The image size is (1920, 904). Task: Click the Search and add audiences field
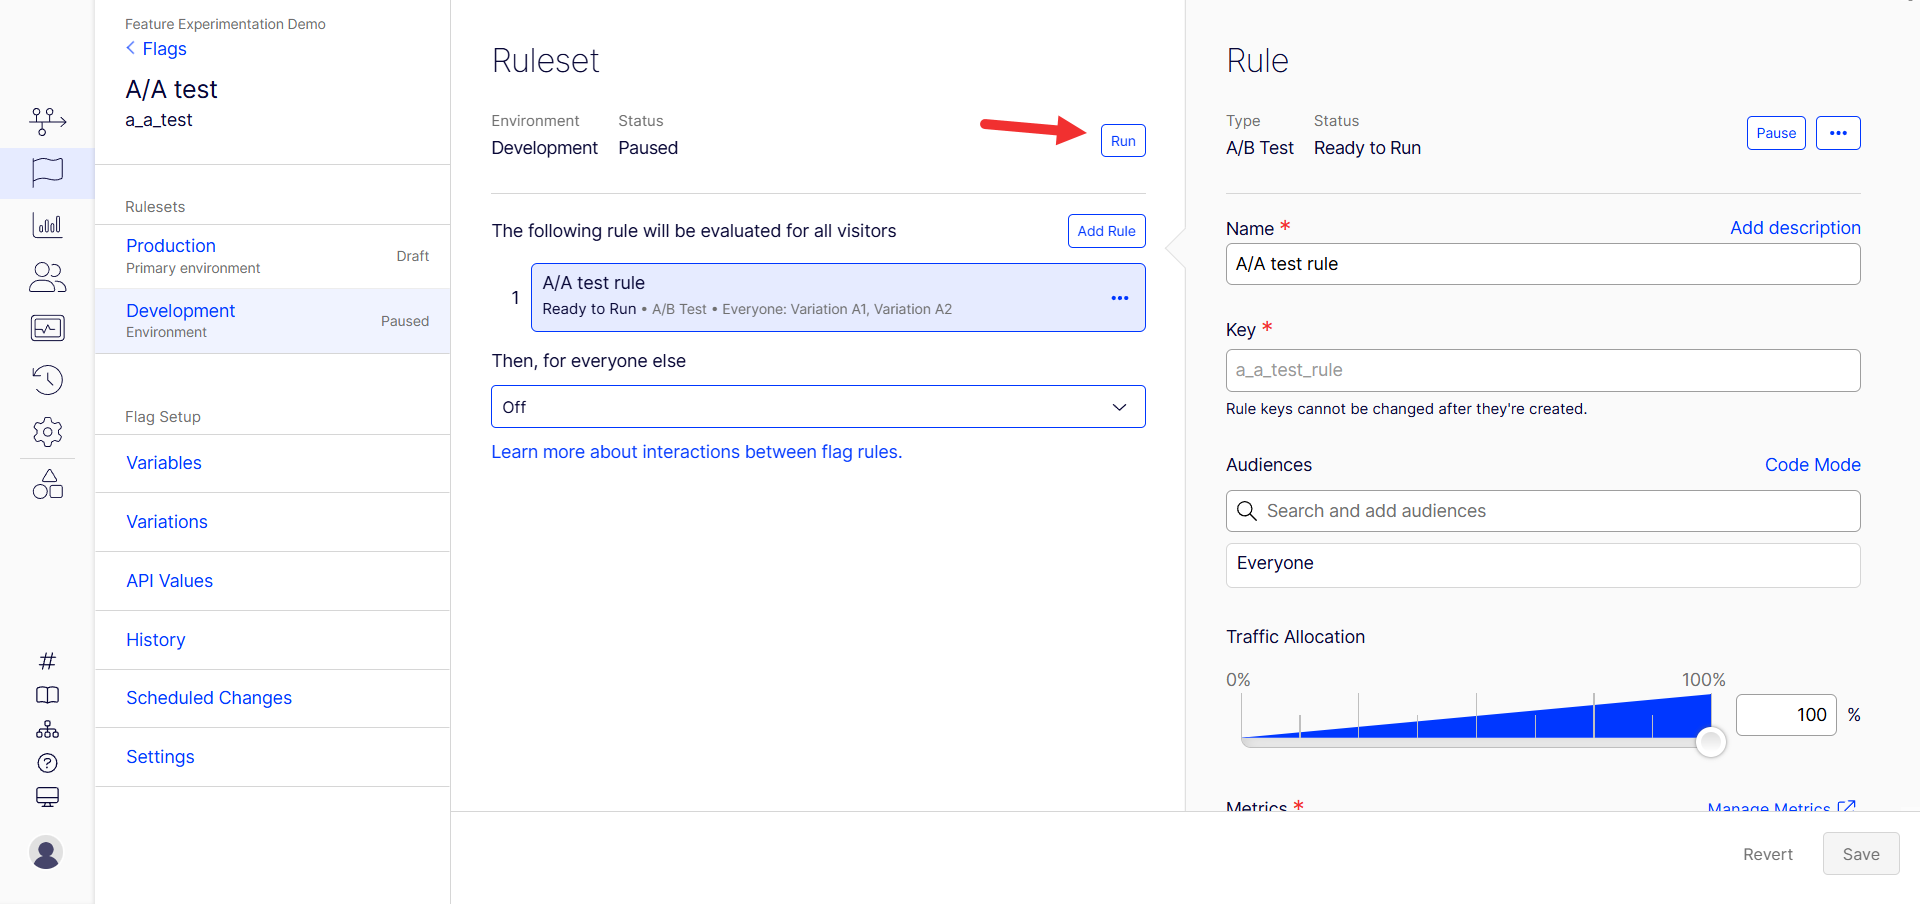pos(1543,511)
